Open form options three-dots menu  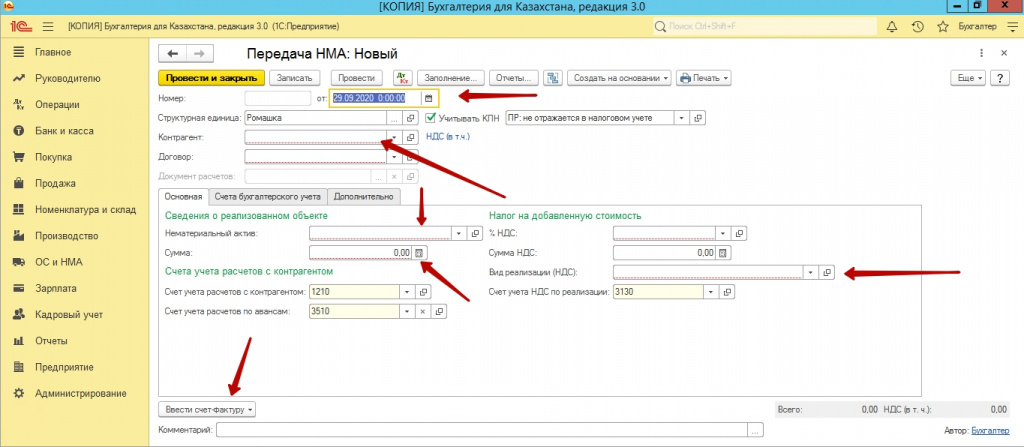pos(981,54)
